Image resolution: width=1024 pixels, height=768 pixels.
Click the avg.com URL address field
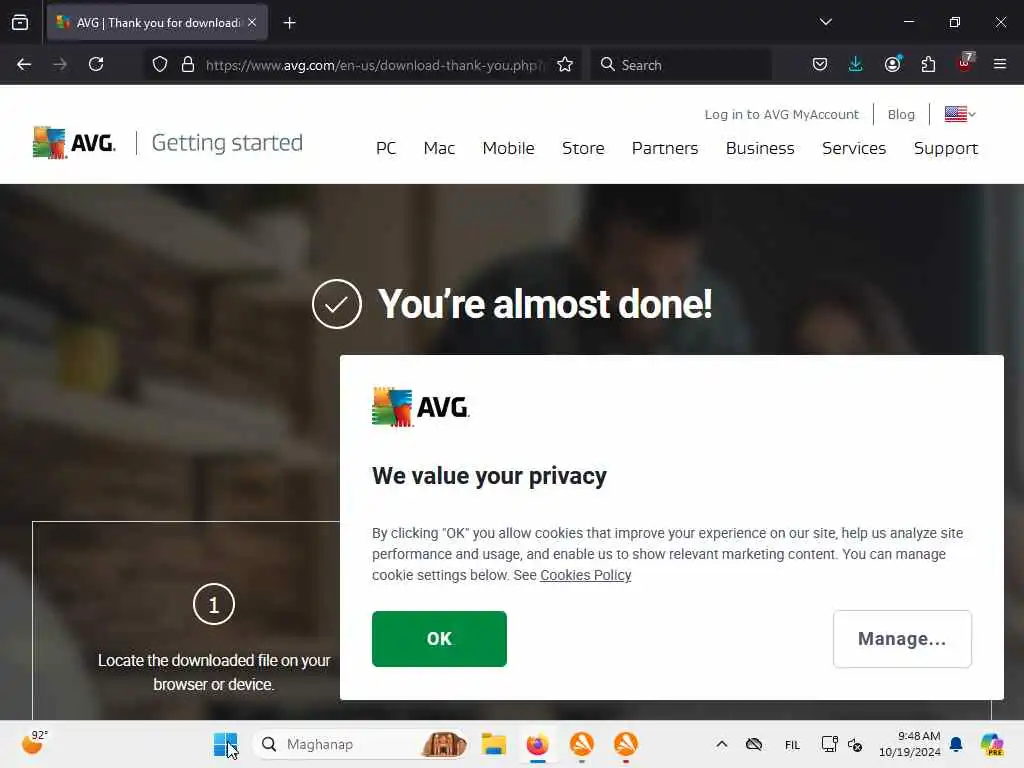click(374, 65)
